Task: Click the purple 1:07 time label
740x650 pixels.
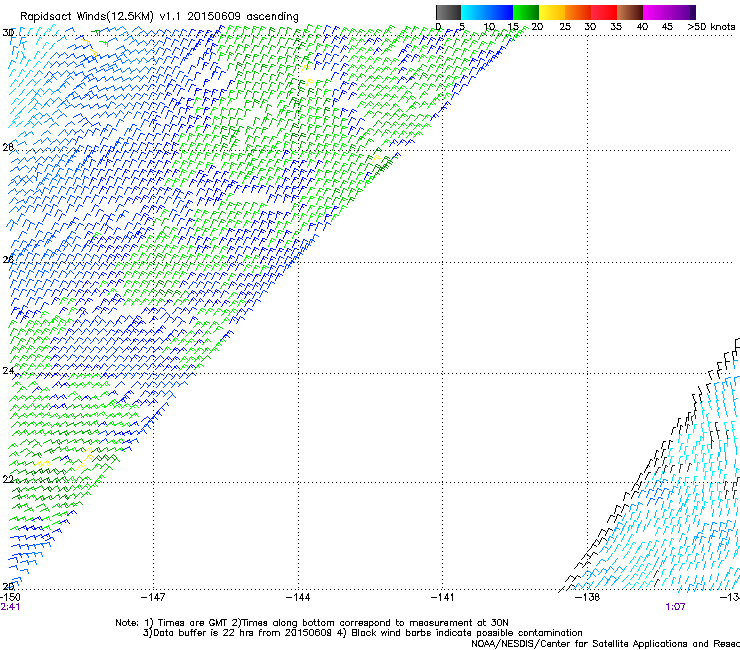Action: (675, 607)
